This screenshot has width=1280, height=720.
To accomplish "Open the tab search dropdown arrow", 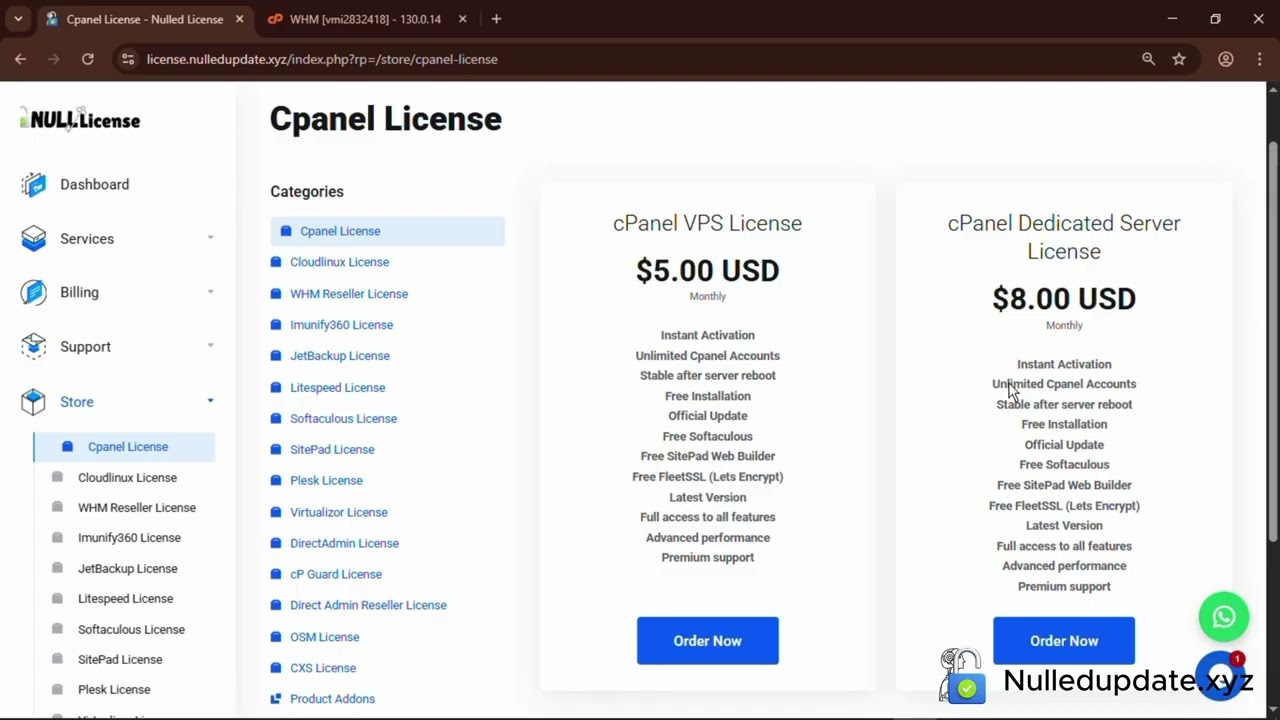I will 18,19.
